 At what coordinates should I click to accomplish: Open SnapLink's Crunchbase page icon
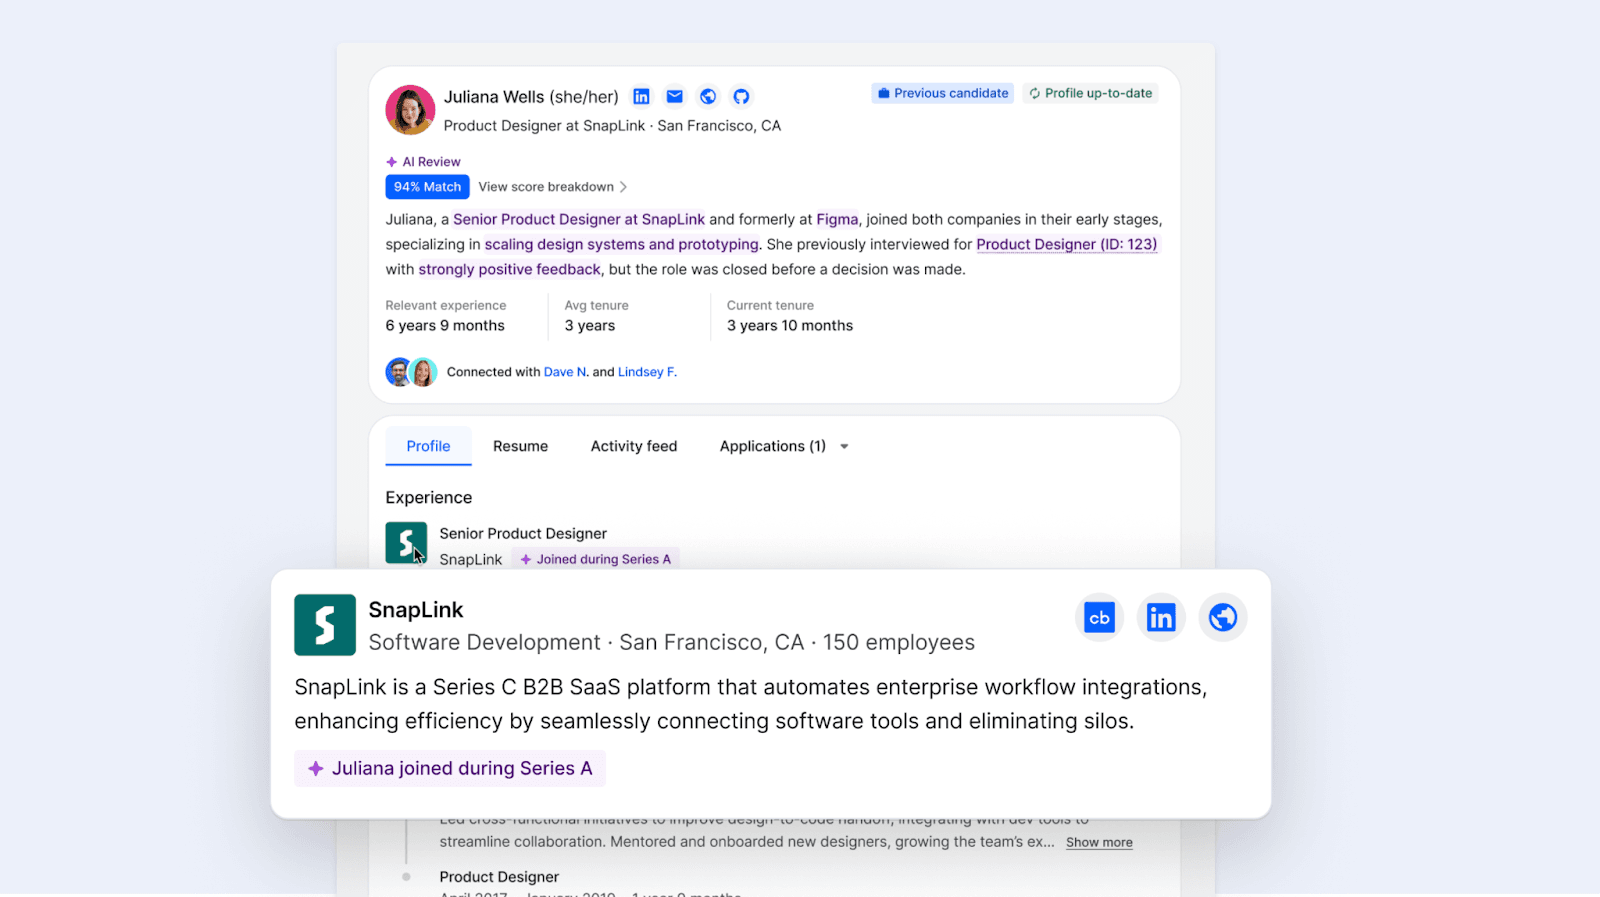1099,618
